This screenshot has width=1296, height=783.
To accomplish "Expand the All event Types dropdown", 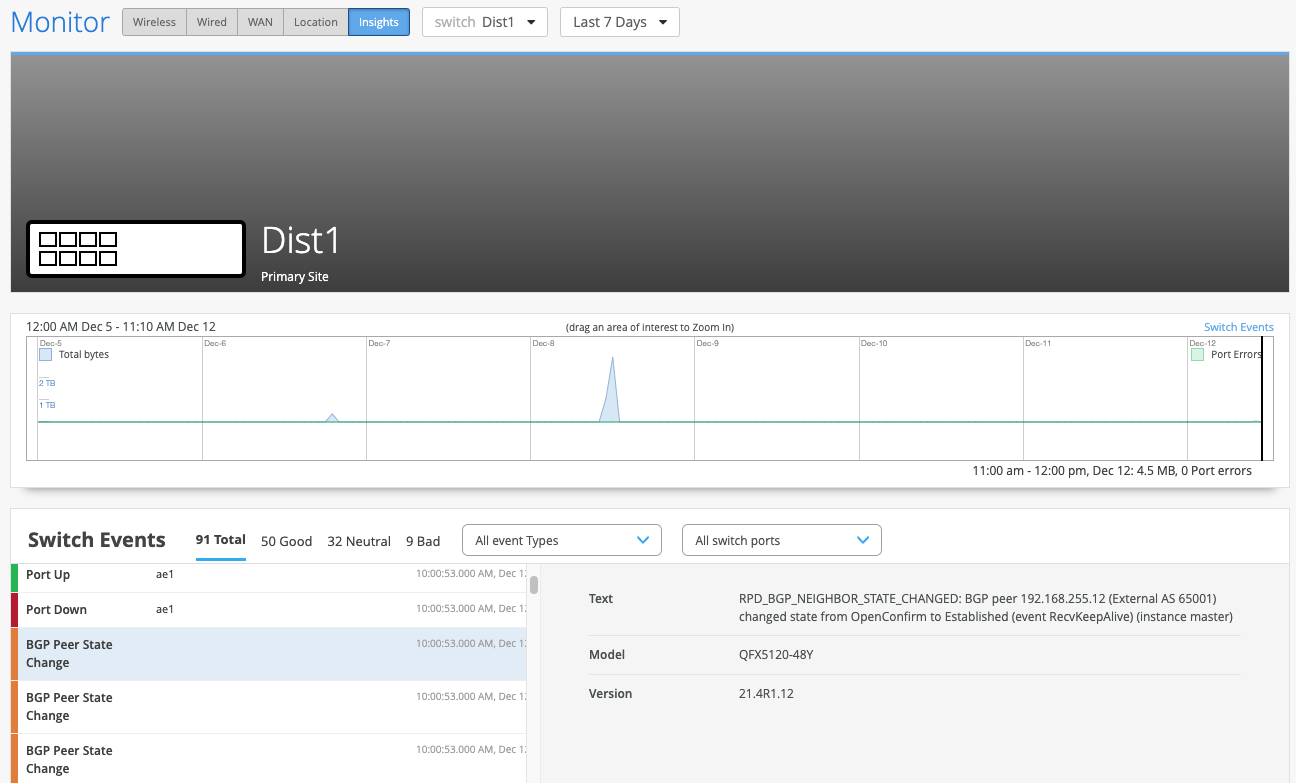I will point(561,540).
